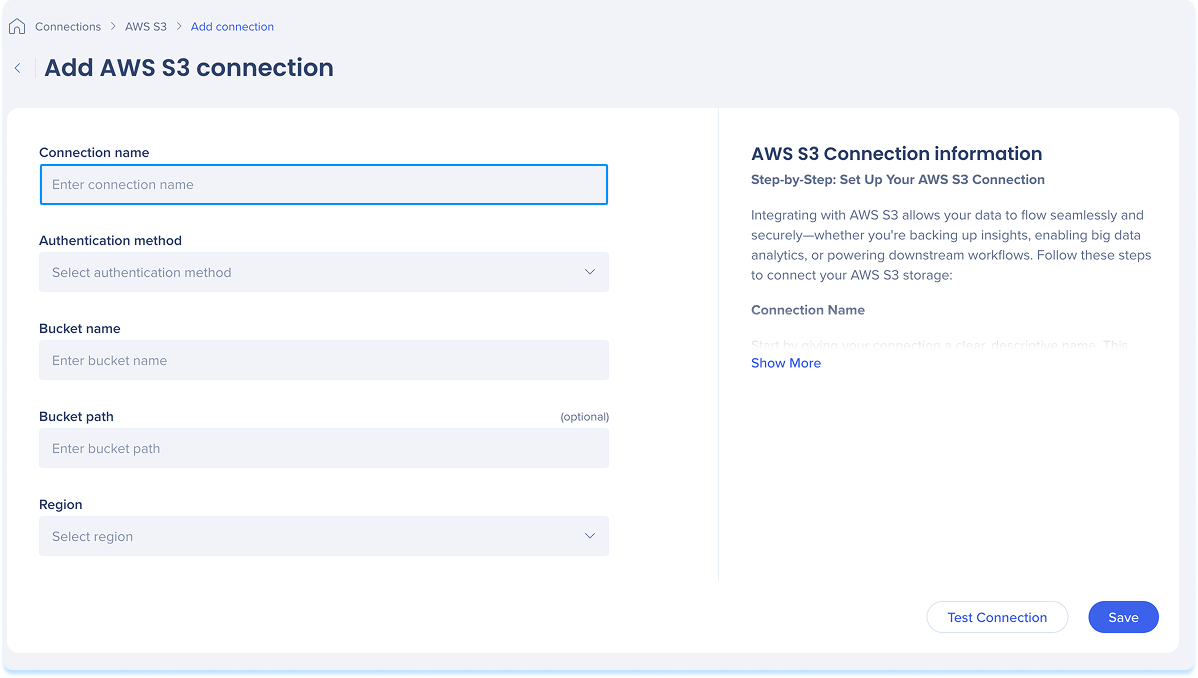Screen dimensions: 1198x678
Task: Expand the authentication method chevron arrow
Action: pyautogui.click(x=590, y=272)
